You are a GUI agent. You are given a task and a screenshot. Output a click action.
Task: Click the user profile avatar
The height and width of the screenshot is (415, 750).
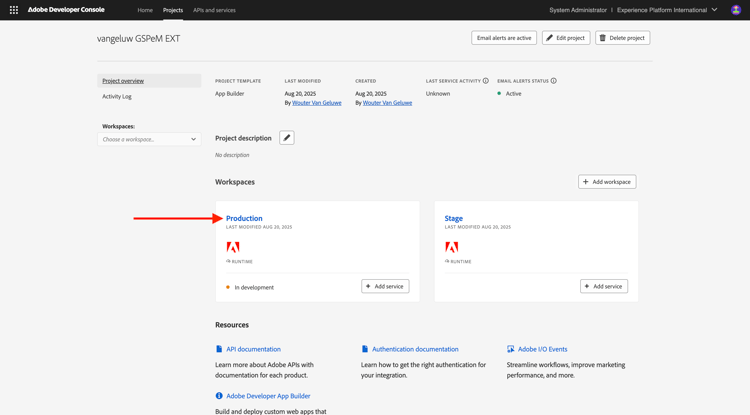[736, 10]
